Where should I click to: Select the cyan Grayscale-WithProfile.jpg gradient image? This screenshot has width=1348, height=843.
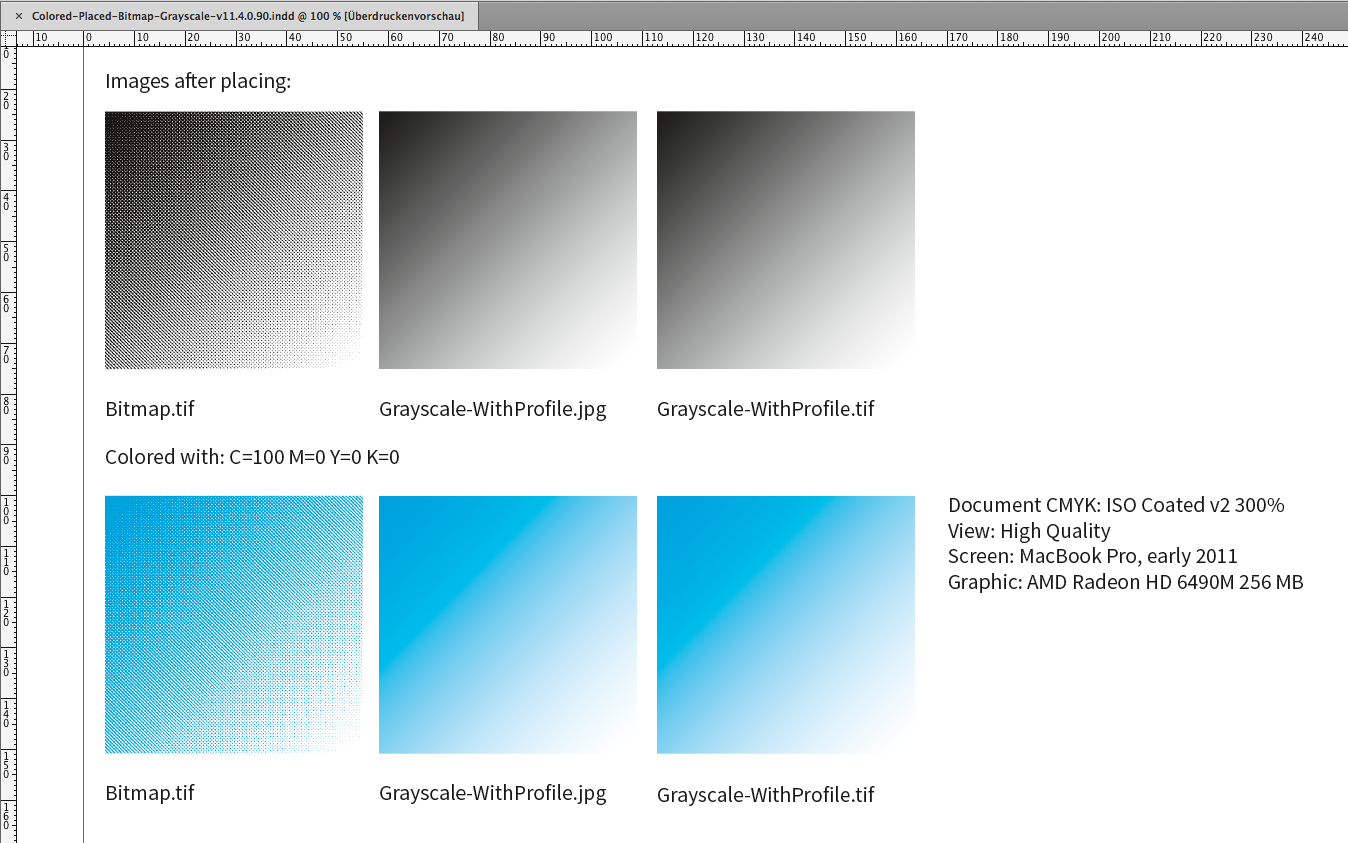point(508,624)
